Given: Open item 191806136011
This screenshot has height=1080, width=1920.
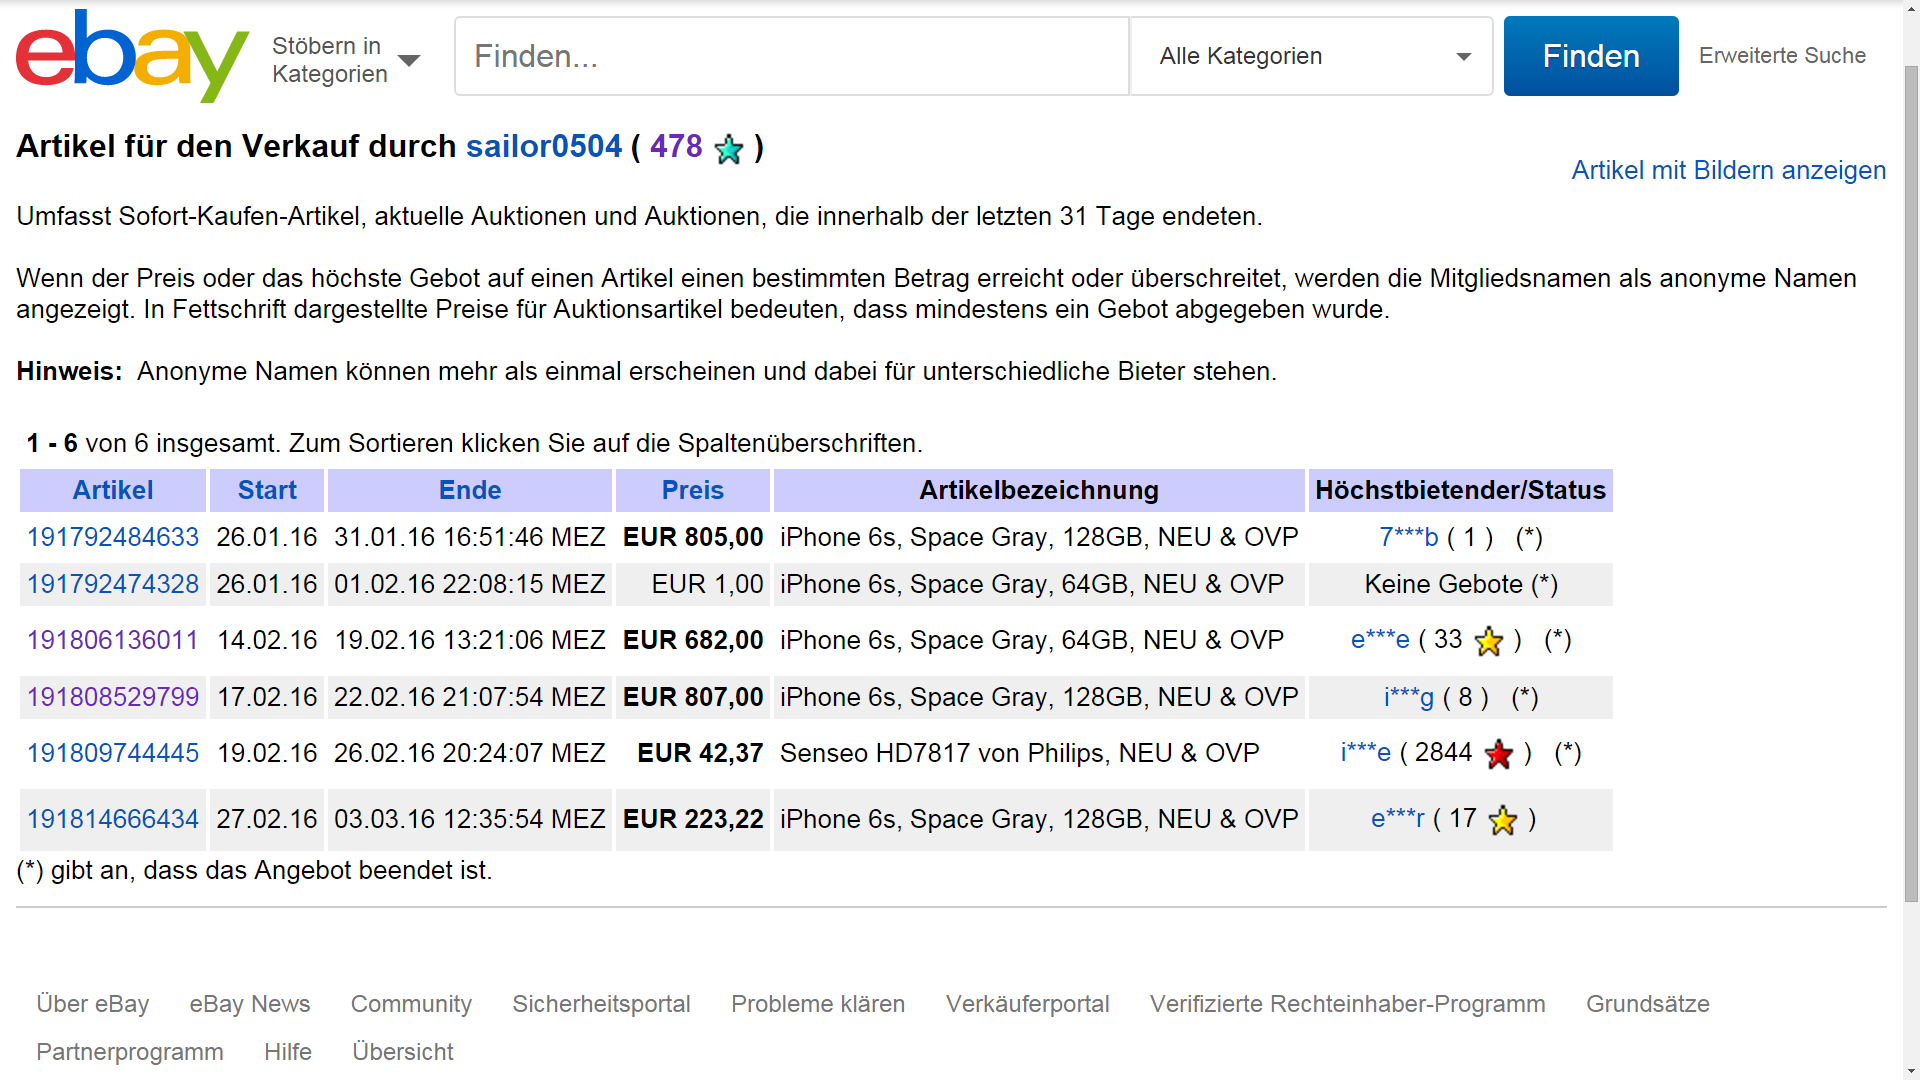Looking at the screenshot, I should coord(113,640).
